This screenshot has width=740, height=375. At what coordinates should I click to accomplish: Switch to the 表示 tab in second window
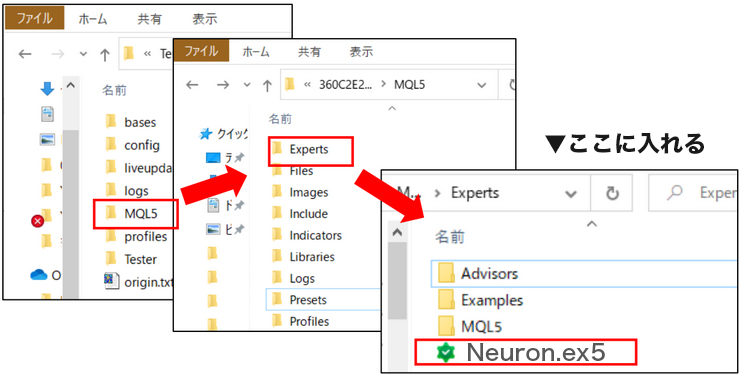click(362, 51)
